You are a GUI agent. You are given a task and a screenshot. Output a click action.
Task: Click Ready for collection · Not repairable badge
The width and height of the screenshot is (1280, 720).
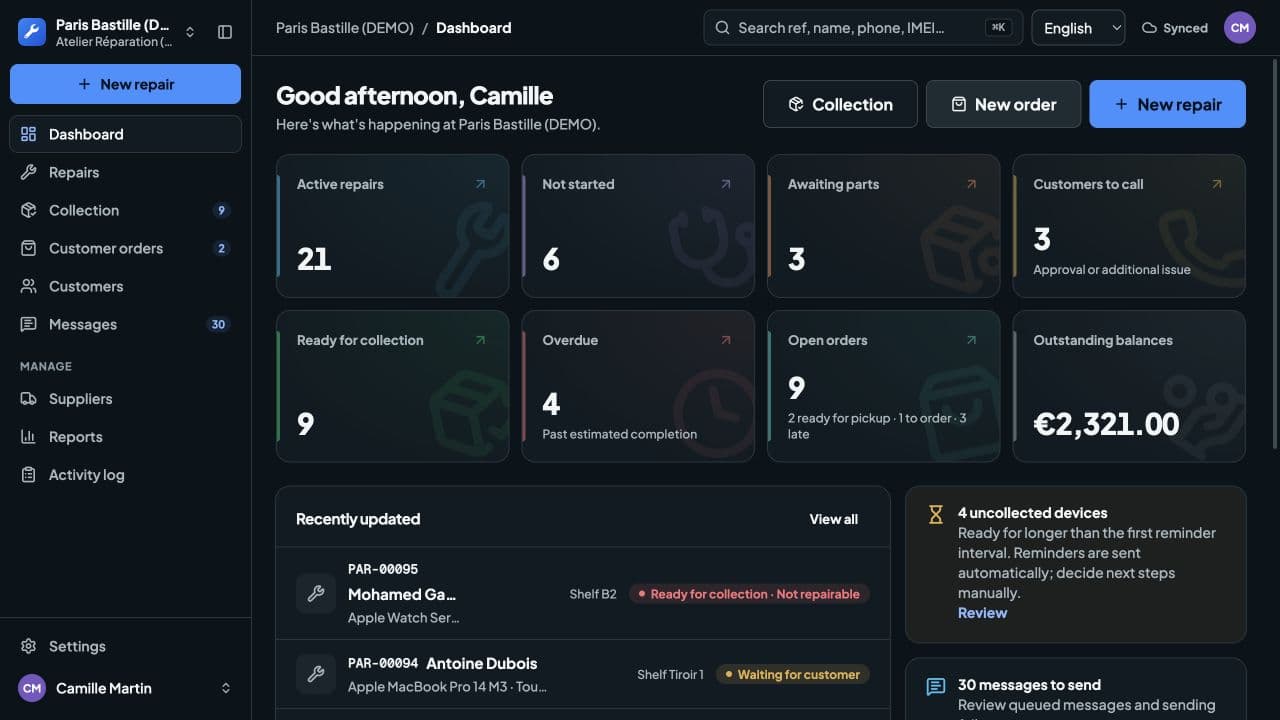(x=749, y=594)
